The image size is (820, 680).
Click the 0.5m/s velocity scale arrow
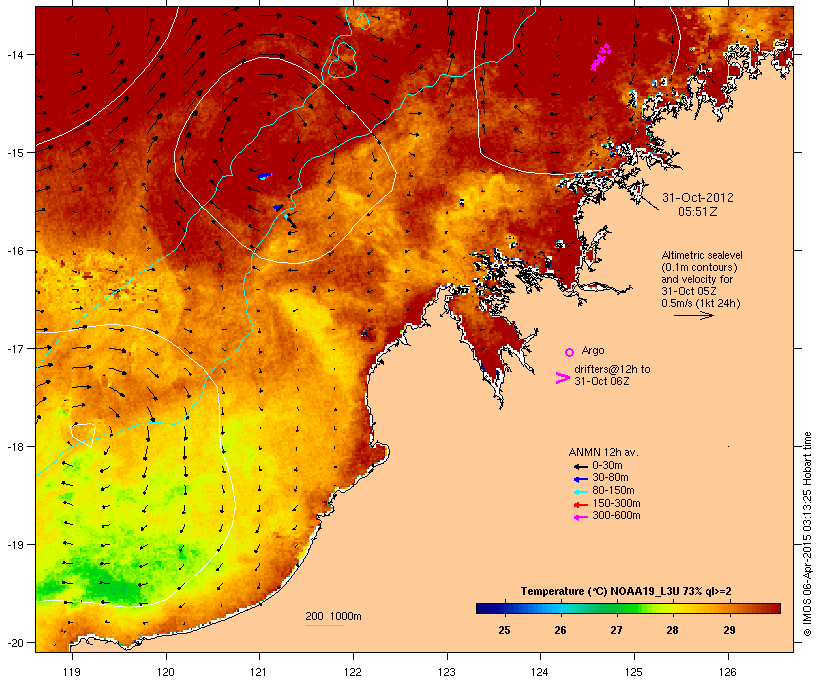[694, 315]
